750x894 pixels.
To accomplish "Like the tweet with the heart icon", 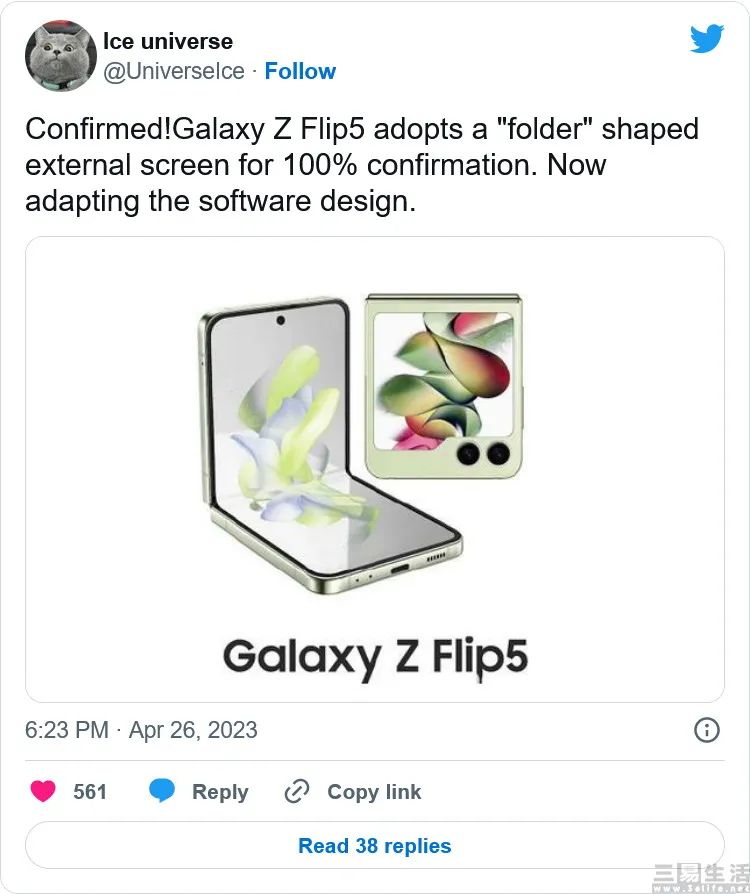I will (x=43, y=792).
